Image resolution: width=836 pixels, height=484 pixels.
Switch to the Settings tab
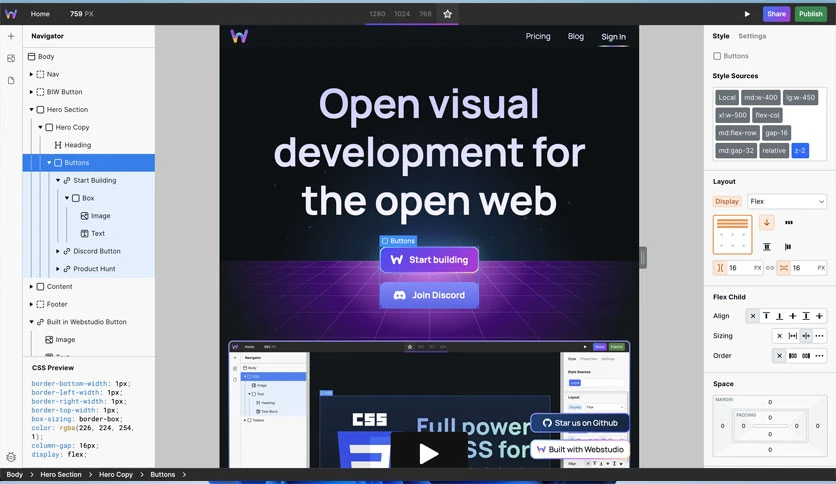coord(752,36)
